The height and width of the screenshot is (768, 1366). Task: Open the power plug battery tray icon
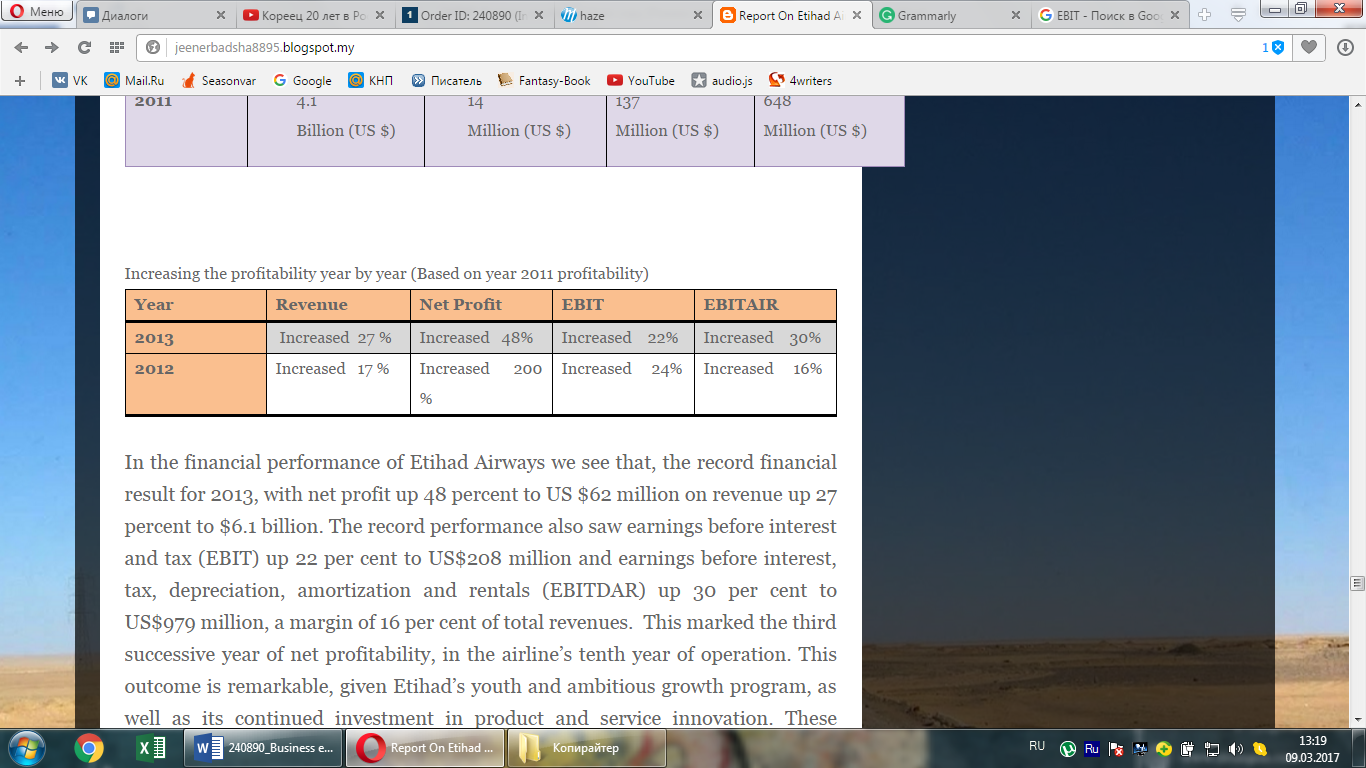tap(1187, 748)
